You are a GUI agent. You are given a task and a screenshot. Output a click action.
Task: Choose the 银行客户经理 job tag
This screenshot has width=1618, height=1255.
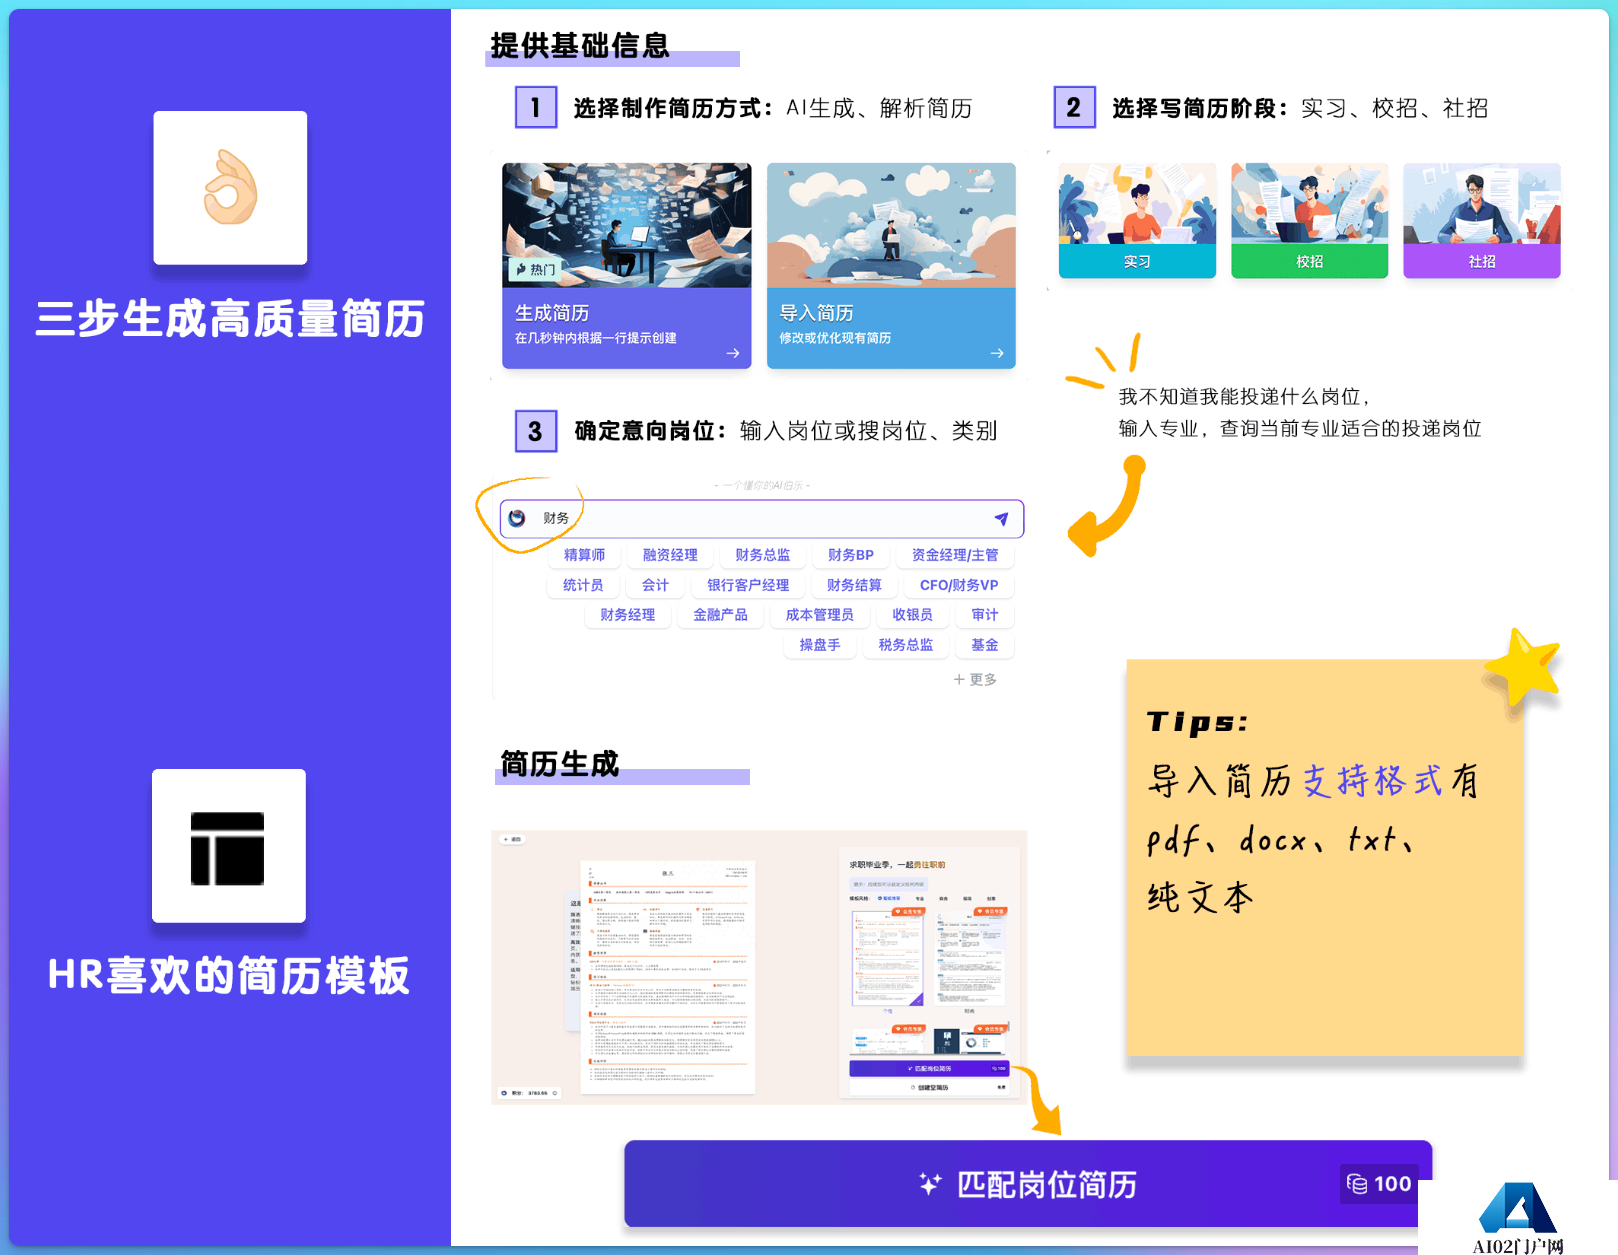point(748,585)
